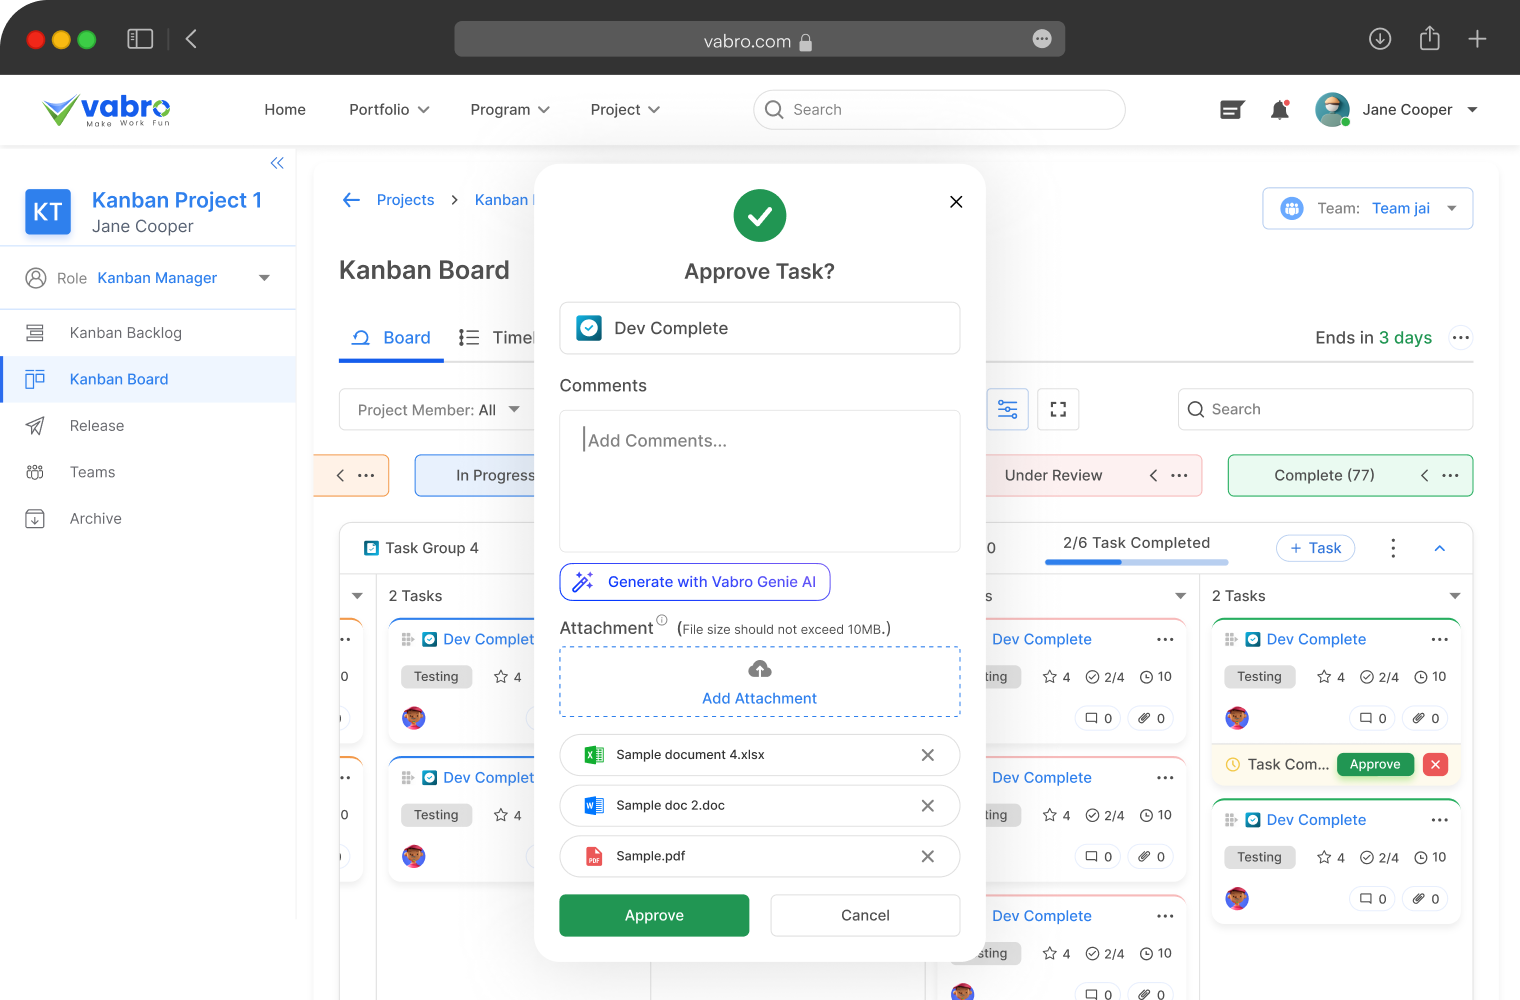Image resolution: width=1520 pixels, height=1000 pixels.
Task: Click the red reject button on task
Action: coord(1435,764)
